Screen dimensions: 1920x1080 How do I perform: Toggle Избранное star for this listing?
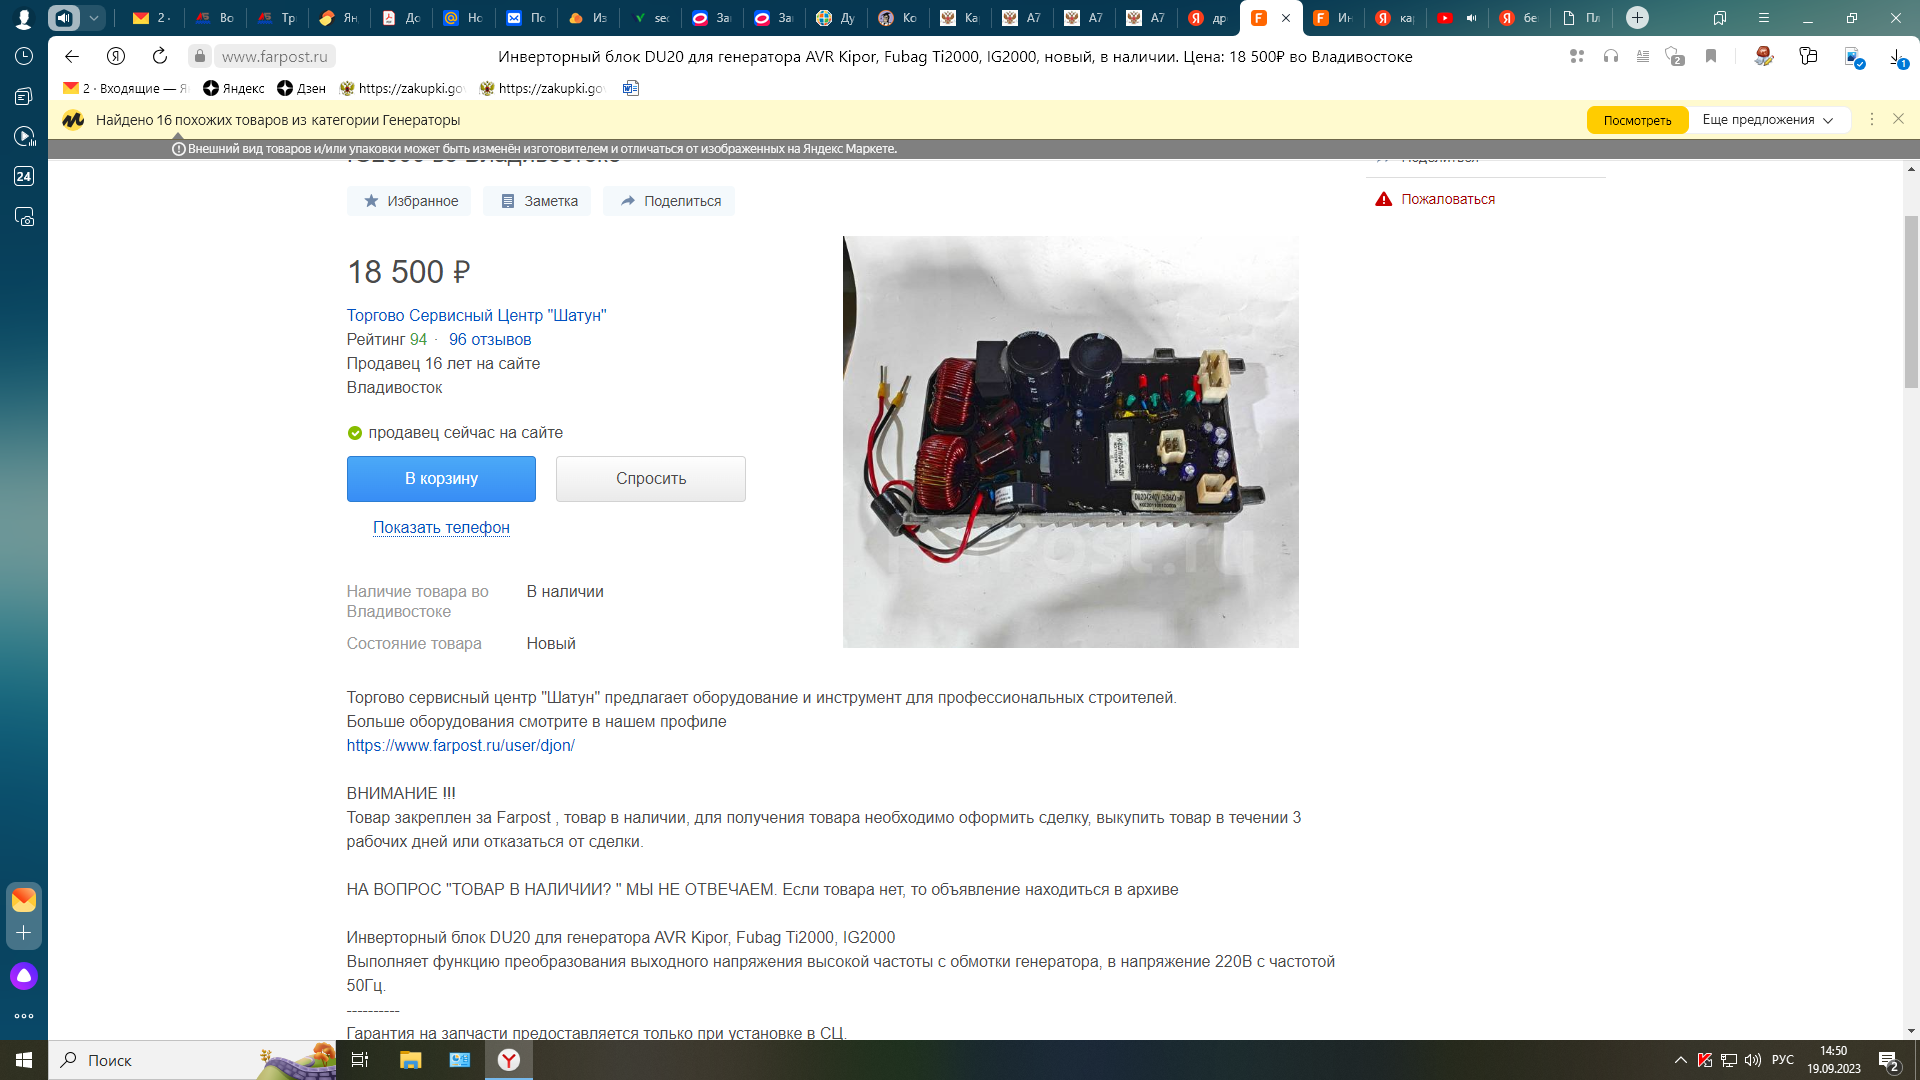[410, 201]
